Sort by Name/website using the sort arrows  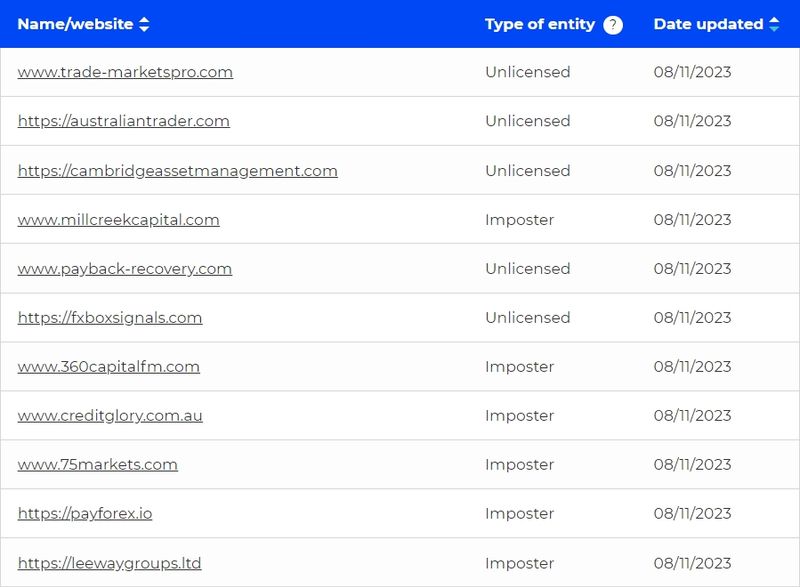coord(144,24)
